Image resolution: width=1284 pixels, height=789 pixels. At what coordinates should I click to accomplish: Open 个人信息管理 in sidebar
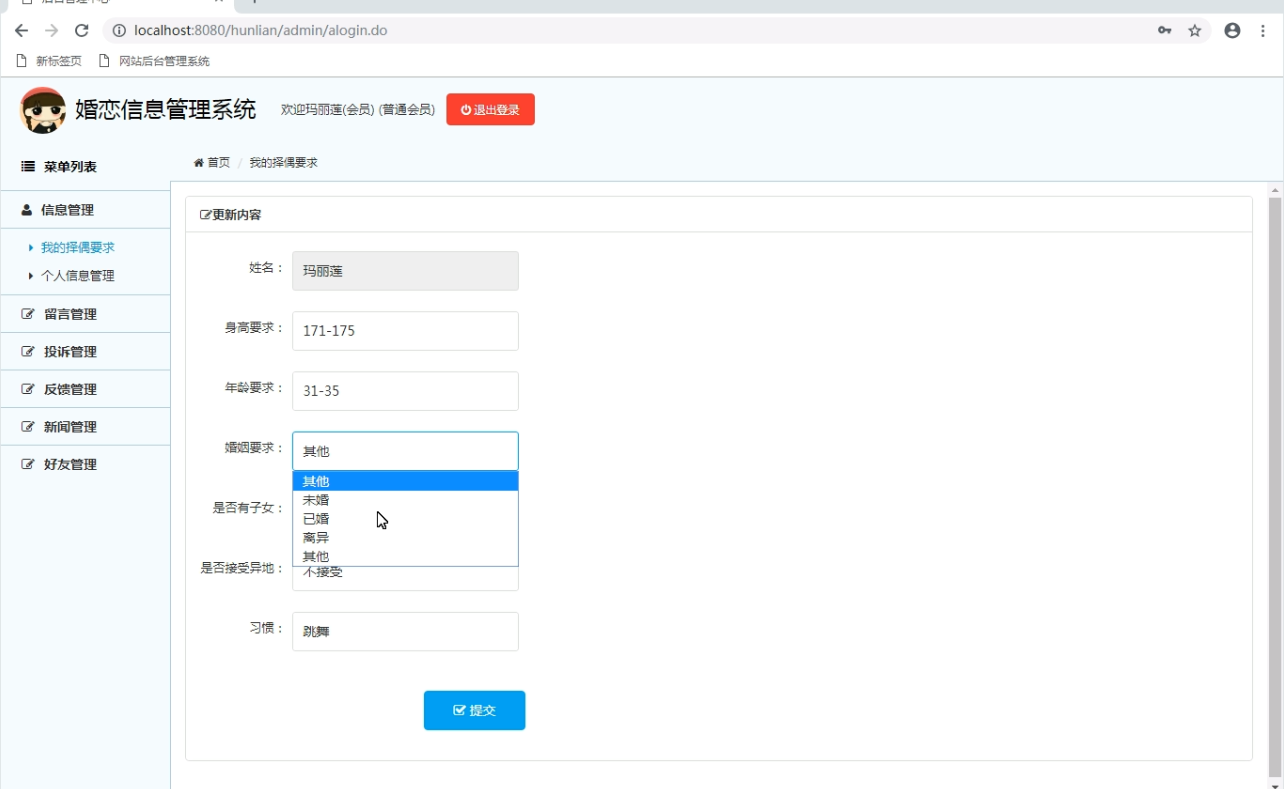click(78, 276)
